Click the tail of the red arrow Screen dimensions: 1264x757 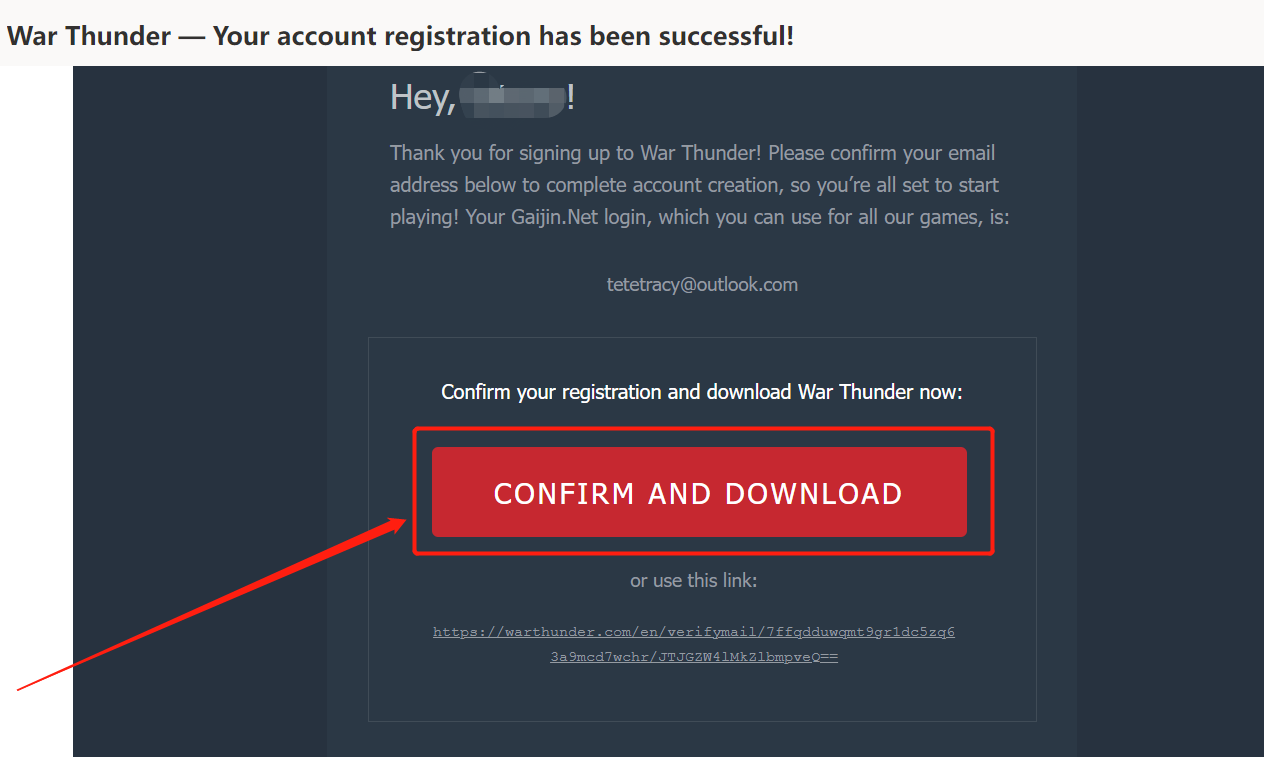pyautogui.click(x=20, y=688)
